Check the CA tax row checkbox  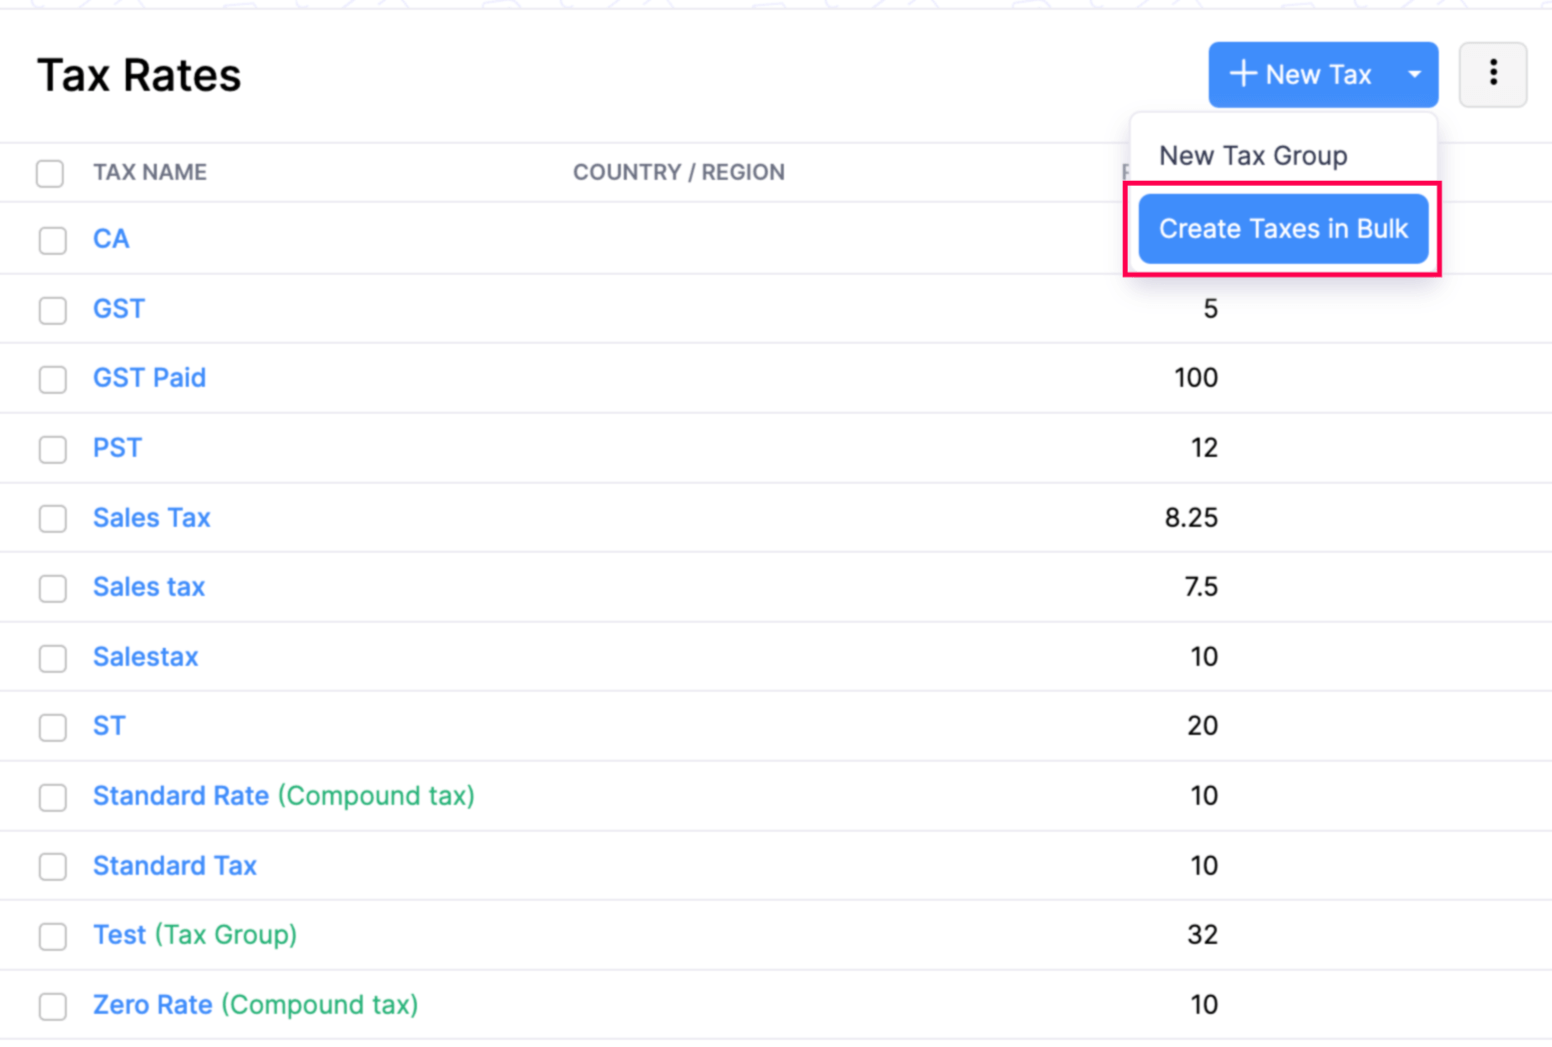53,240
